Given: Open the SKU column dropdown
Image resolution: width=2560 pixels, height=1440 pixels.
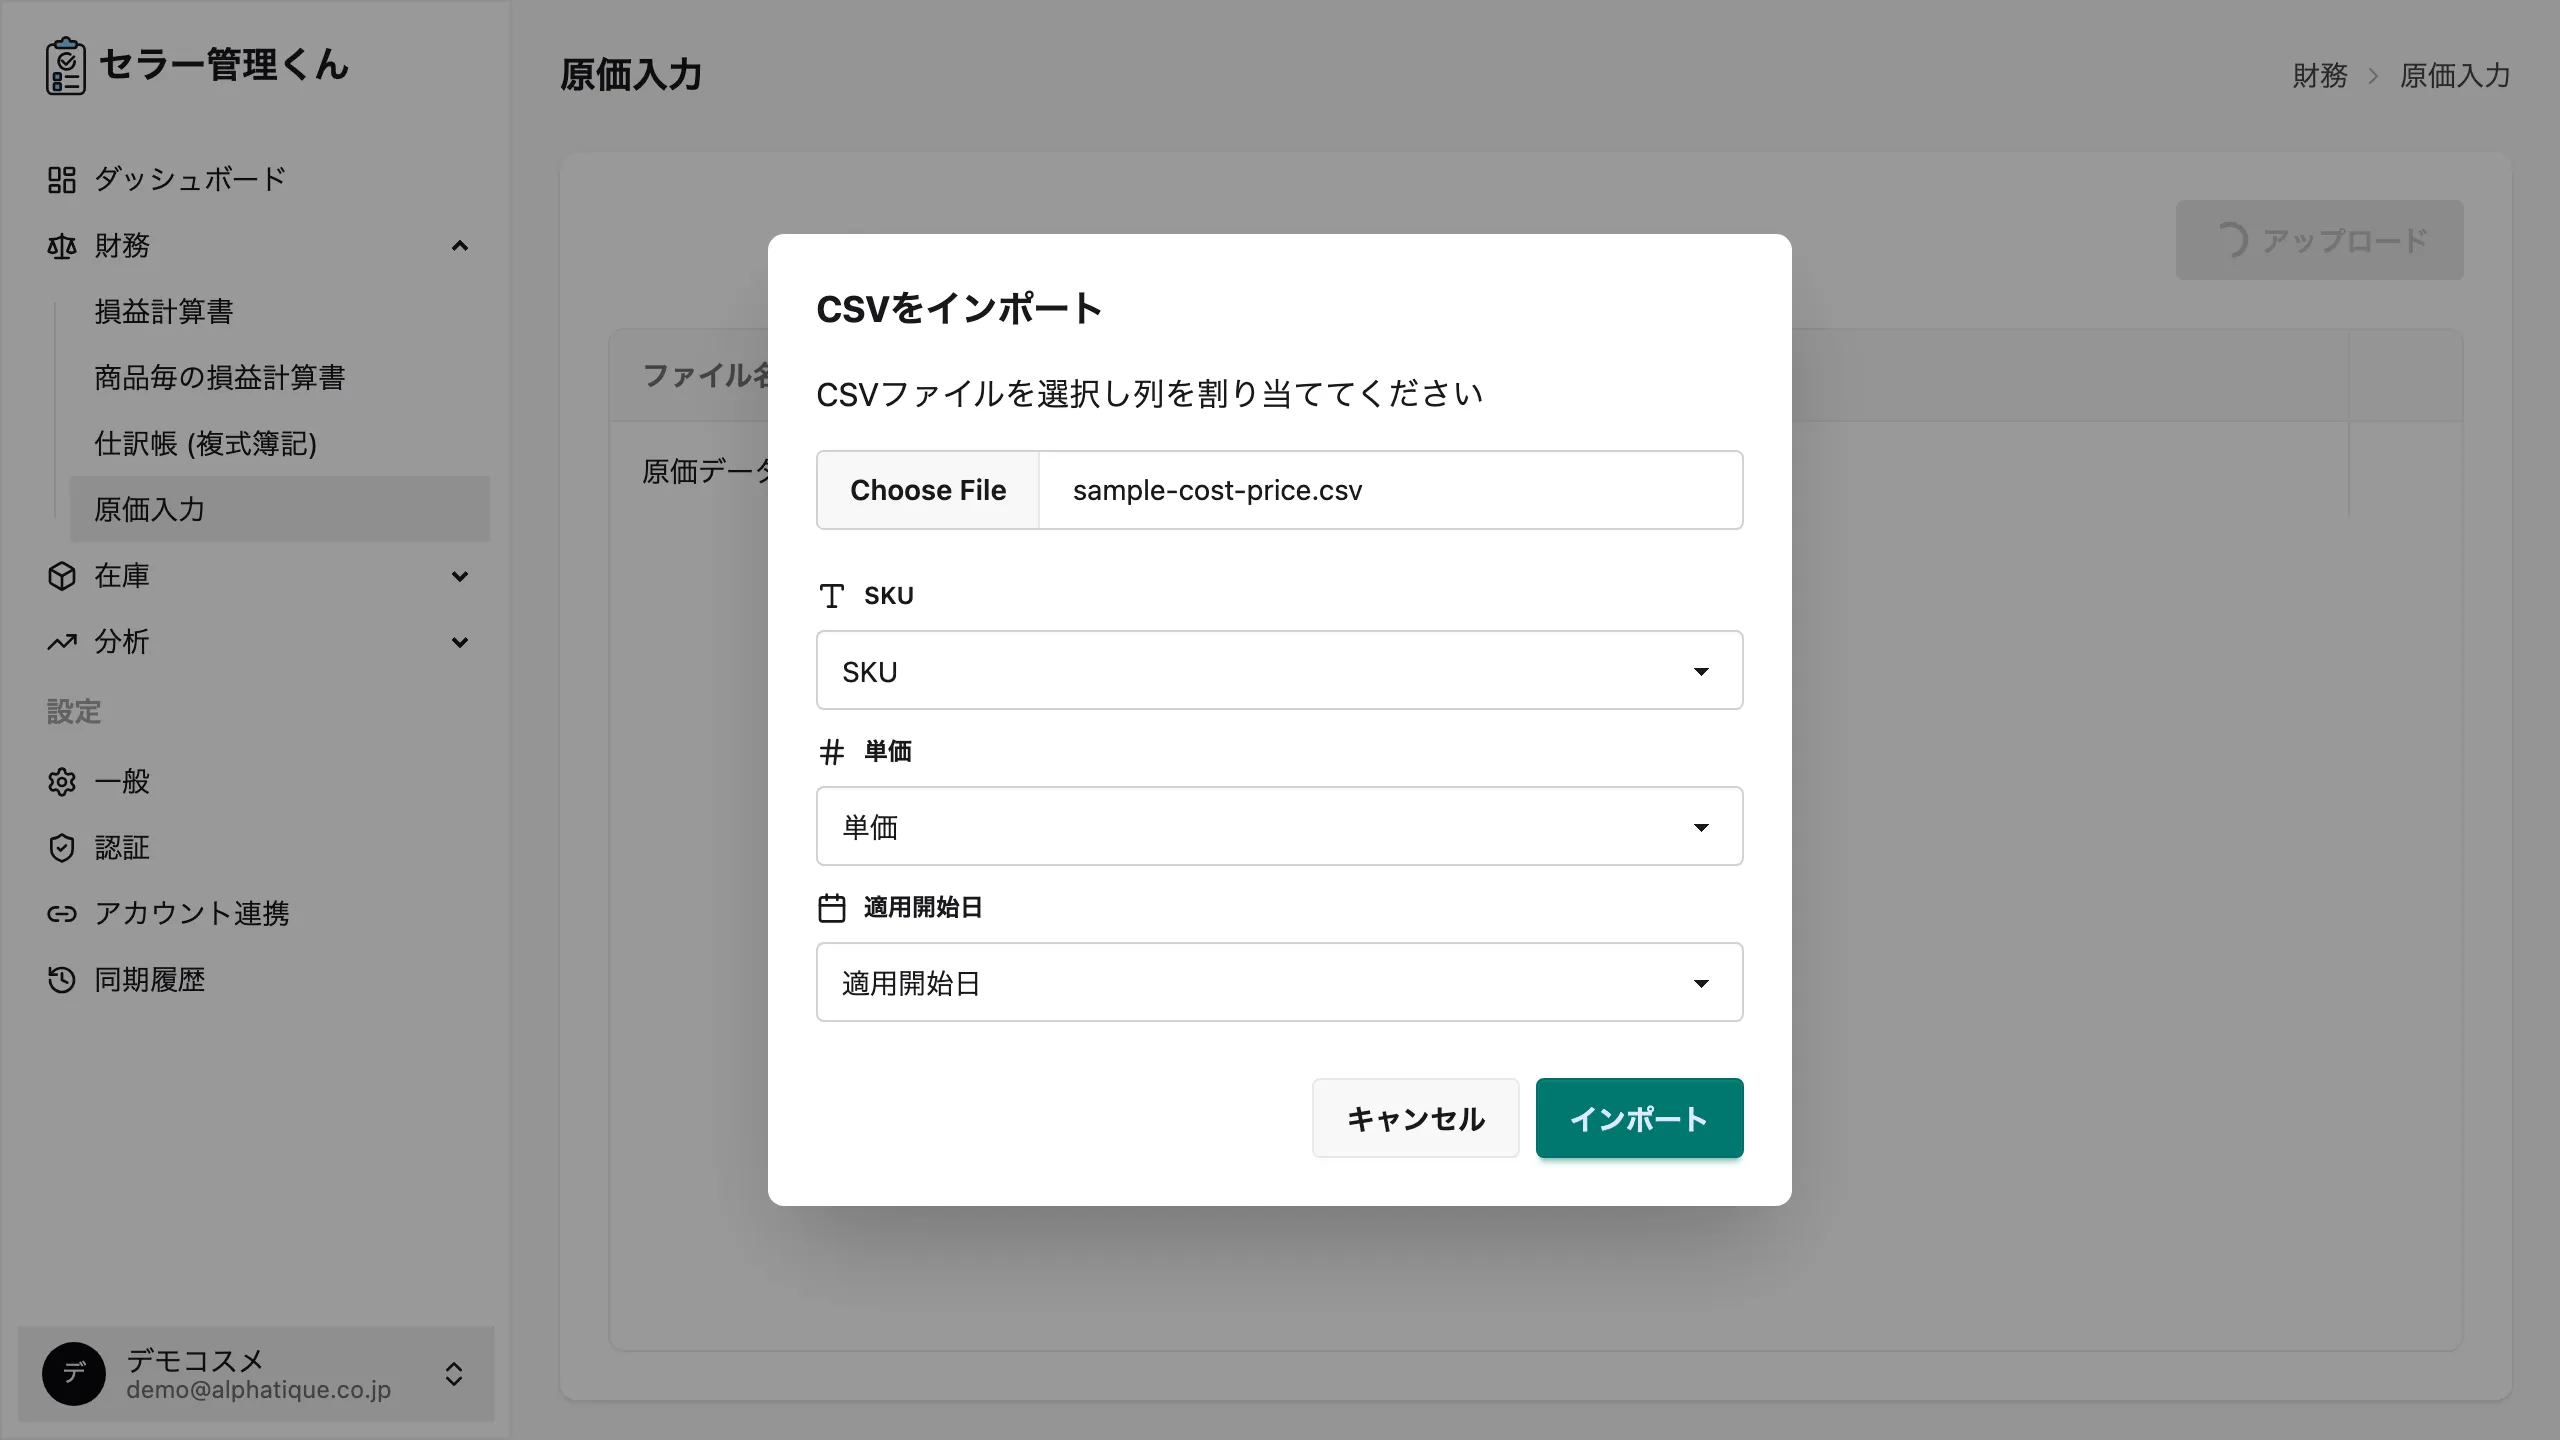Looking at the screenshot, I should (x=1280, y=670).
